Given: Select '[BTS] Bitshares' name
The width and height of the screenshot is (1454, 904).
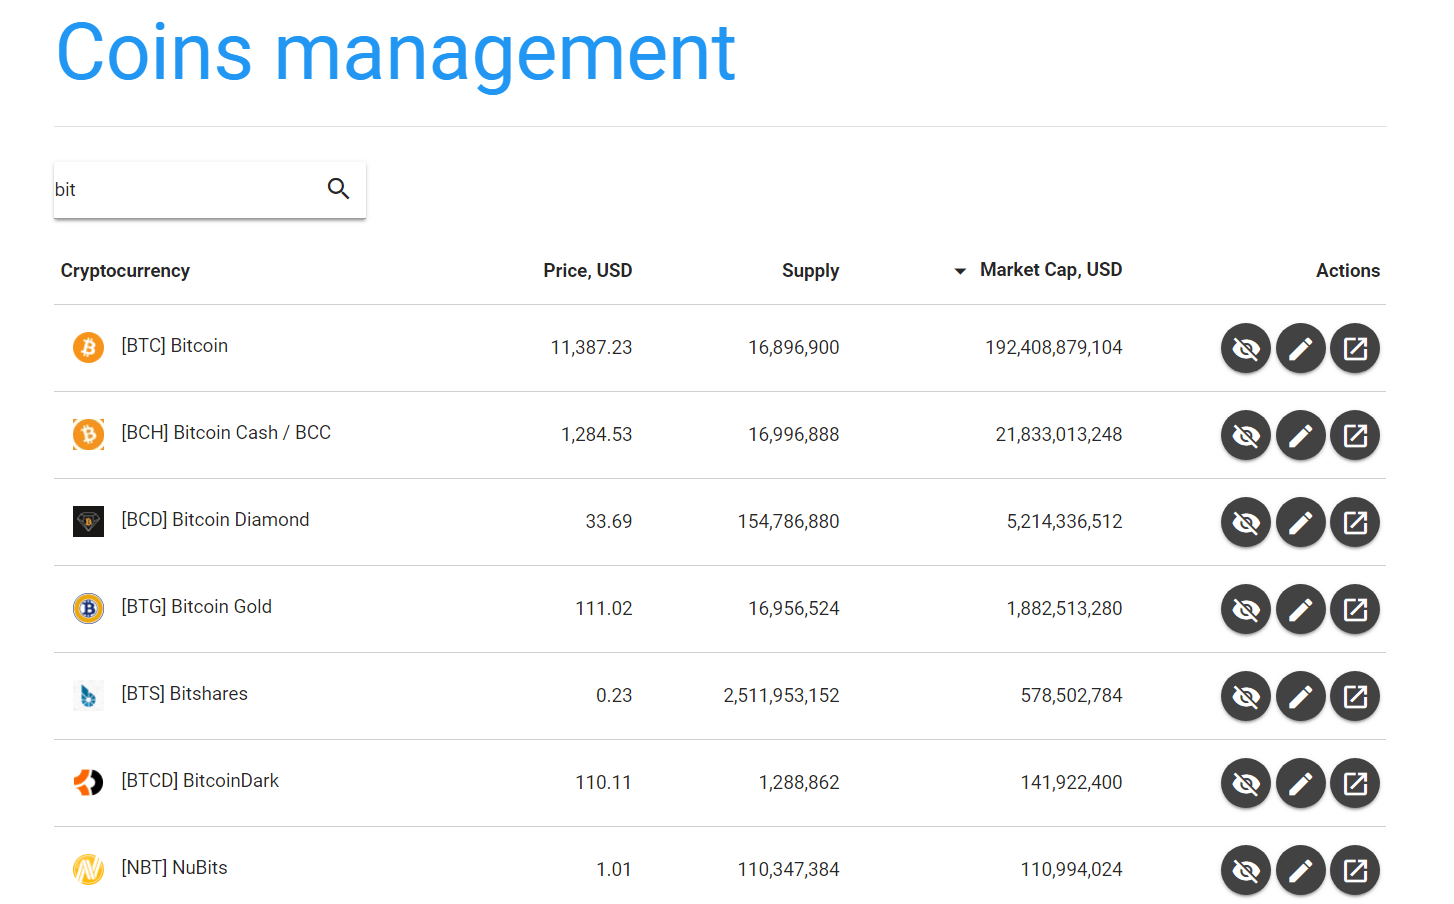Looking at the screenshot, I should tap(184, 694).
